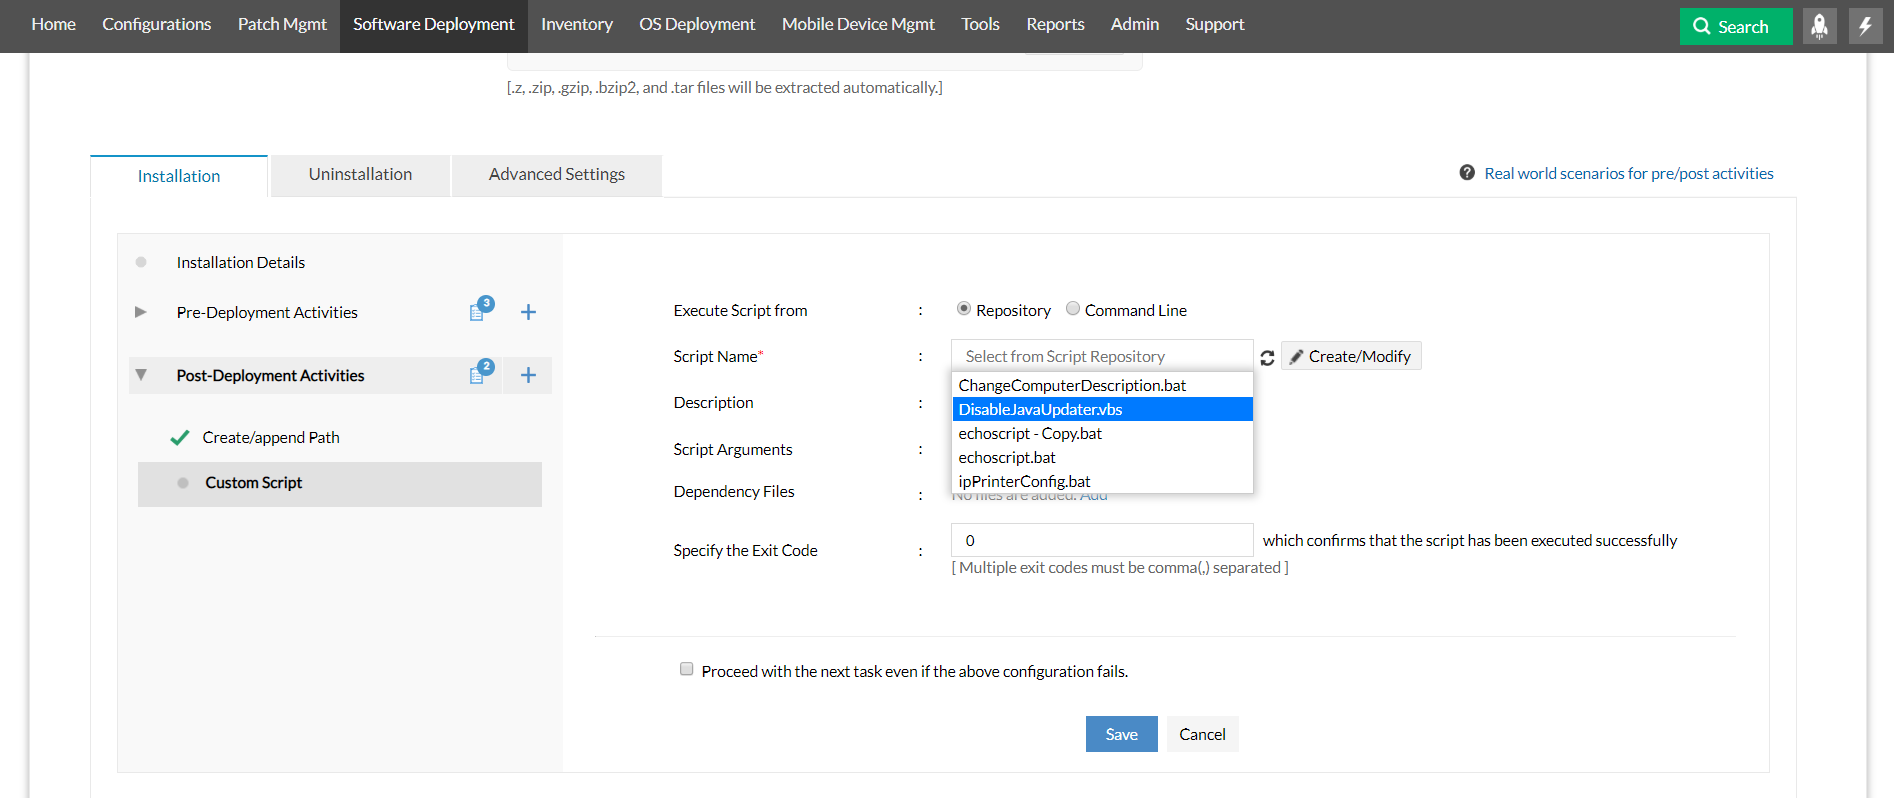1894x798 pixels.
Task: Open the Patch Mgmt menu
Action: [282, 25]
